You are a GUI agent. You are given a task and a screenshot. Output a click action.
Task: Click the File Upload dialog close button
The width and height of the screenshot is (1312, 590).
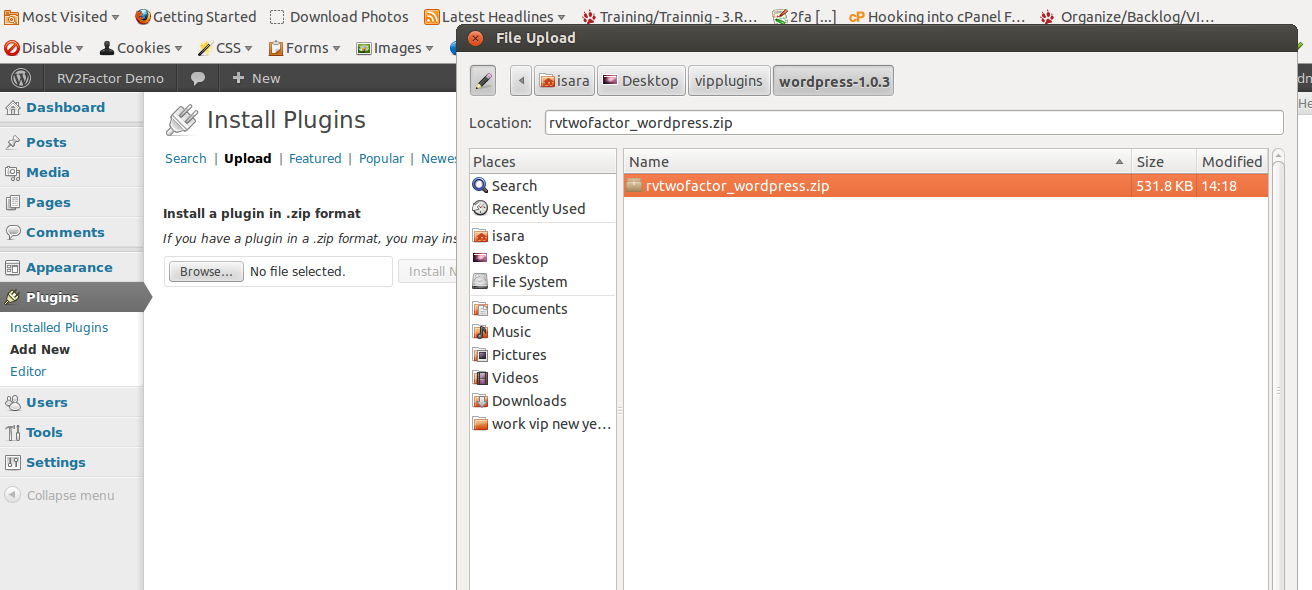(x=475, y=38)
